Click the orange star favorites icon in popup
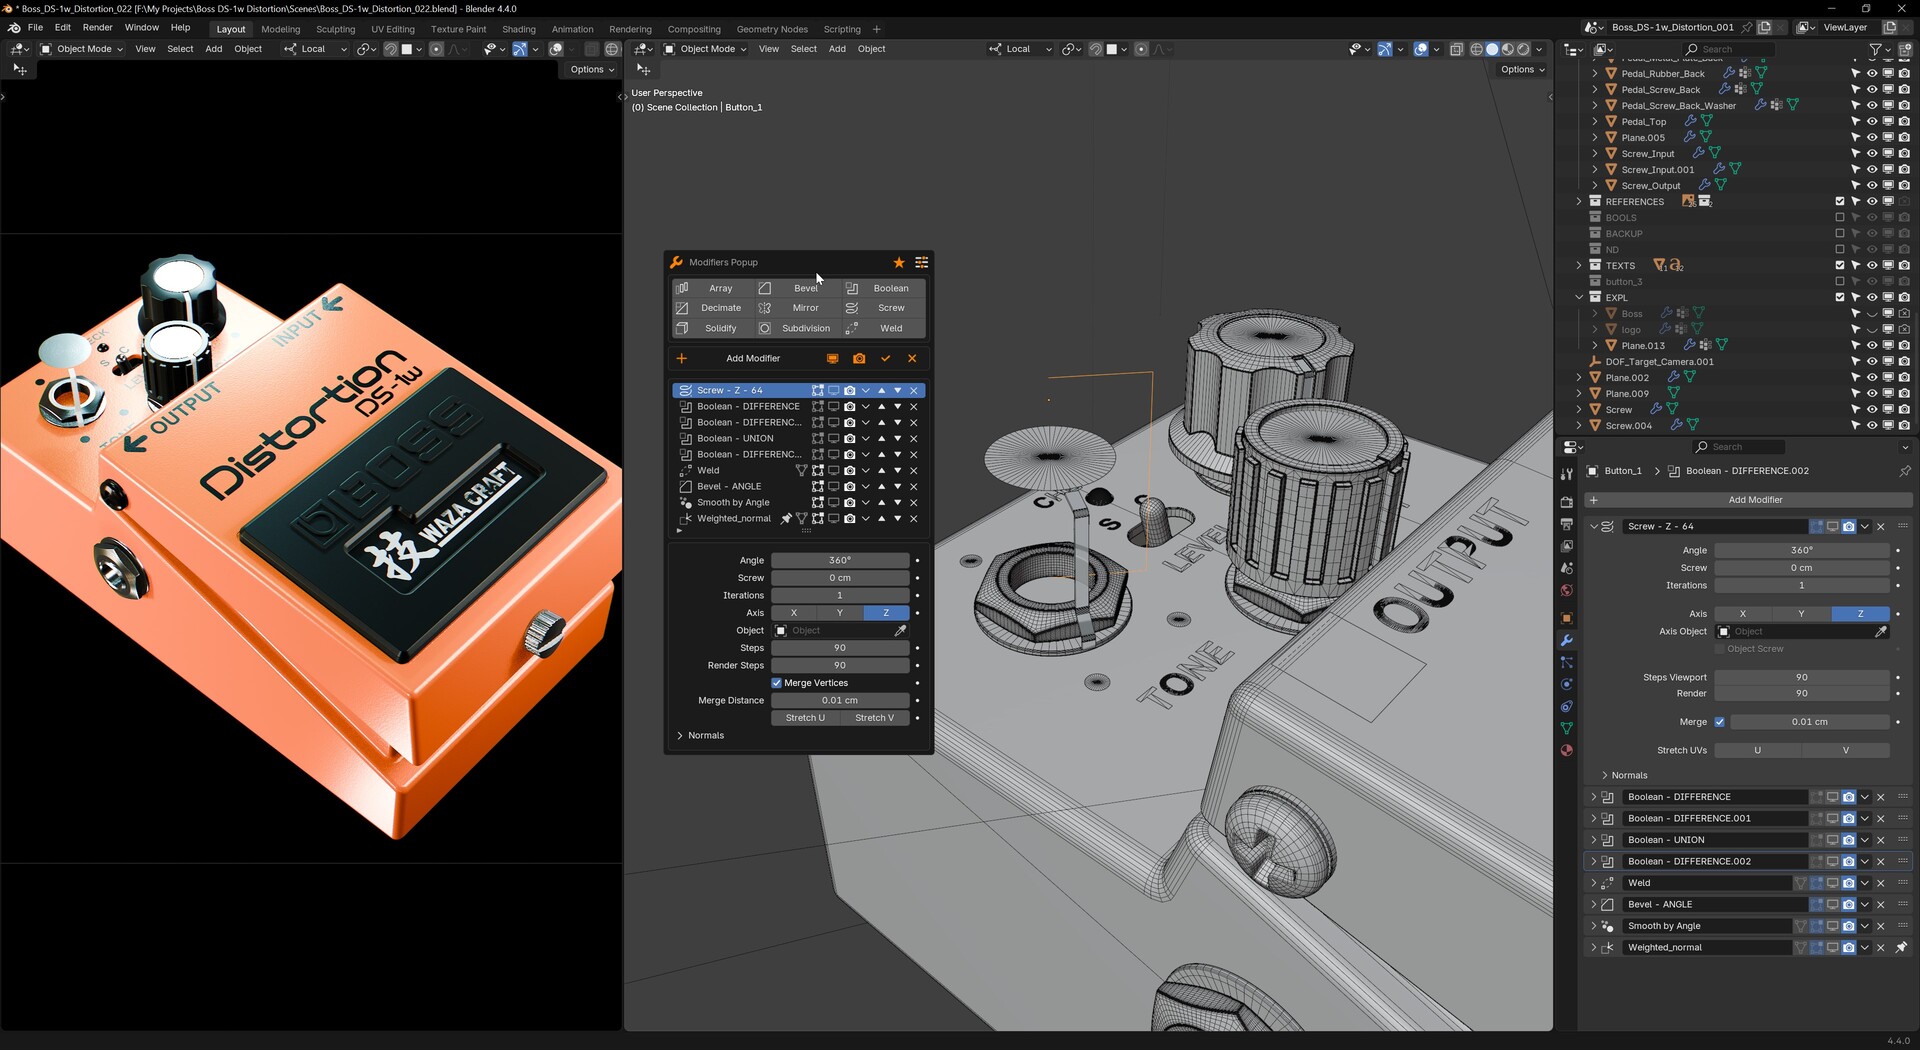Screen dimensions: 1920x1050 coord(899,262)
